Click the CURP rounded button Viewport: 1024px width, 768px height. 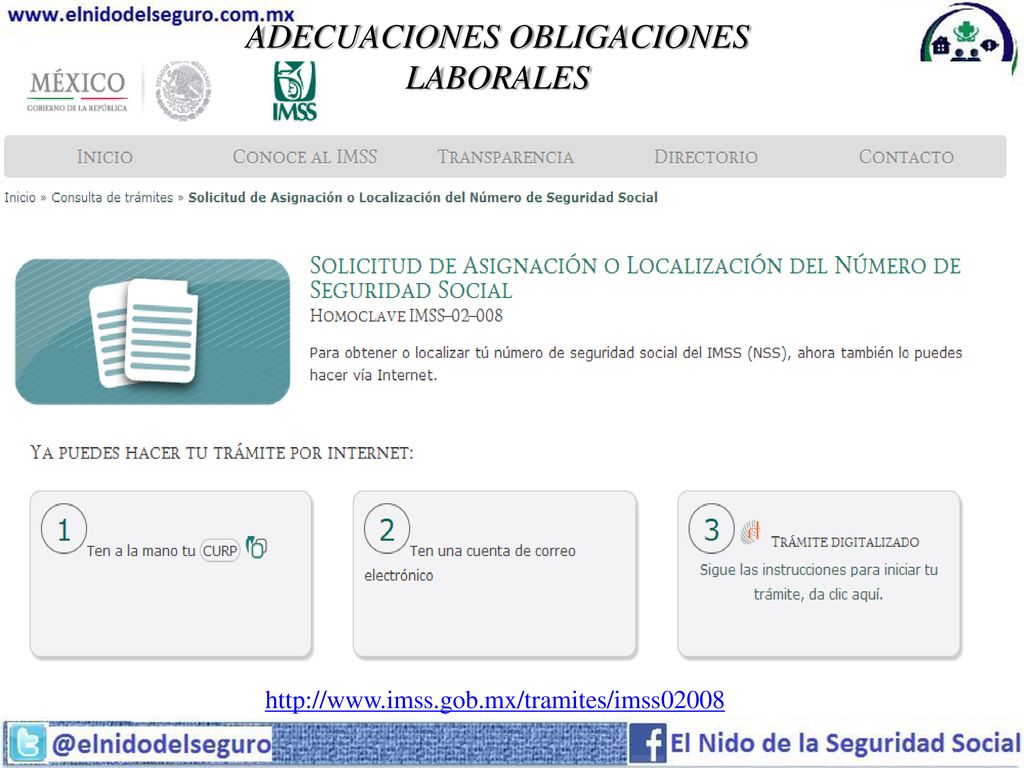coord(220,551)
